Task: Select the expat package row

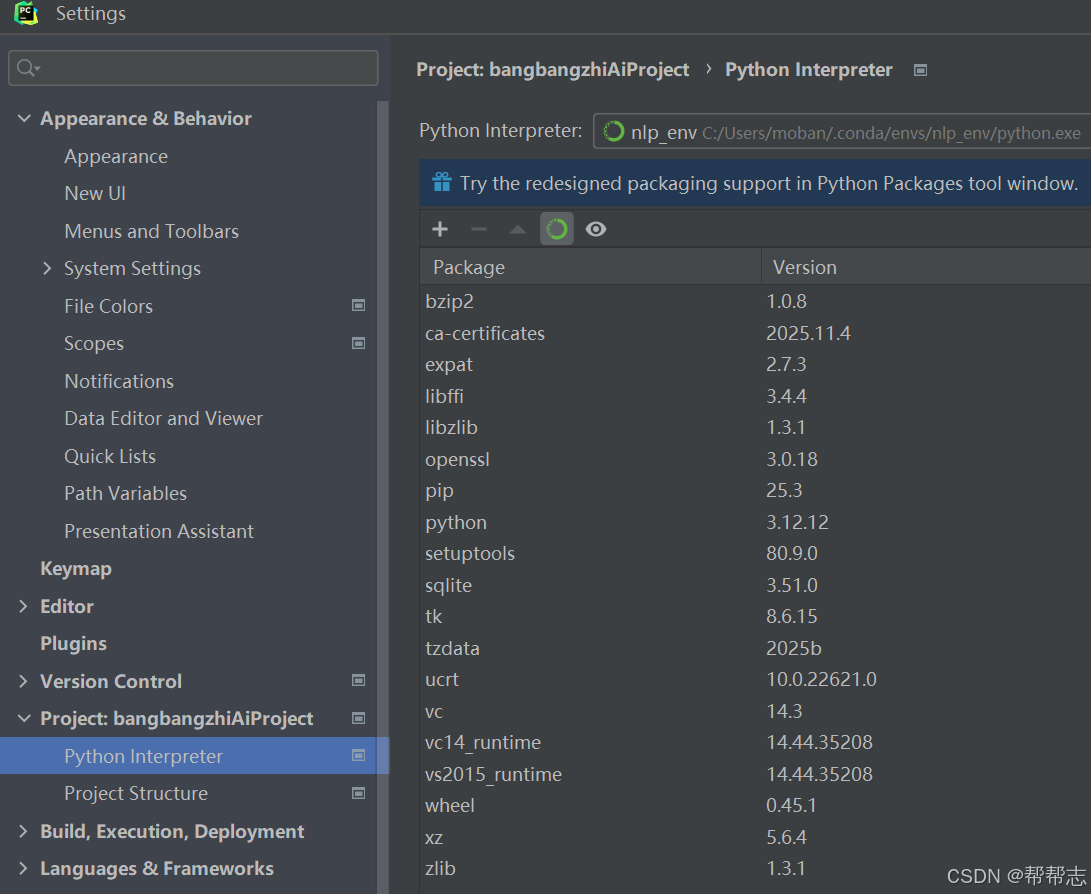Action: [x=755, y=365]
